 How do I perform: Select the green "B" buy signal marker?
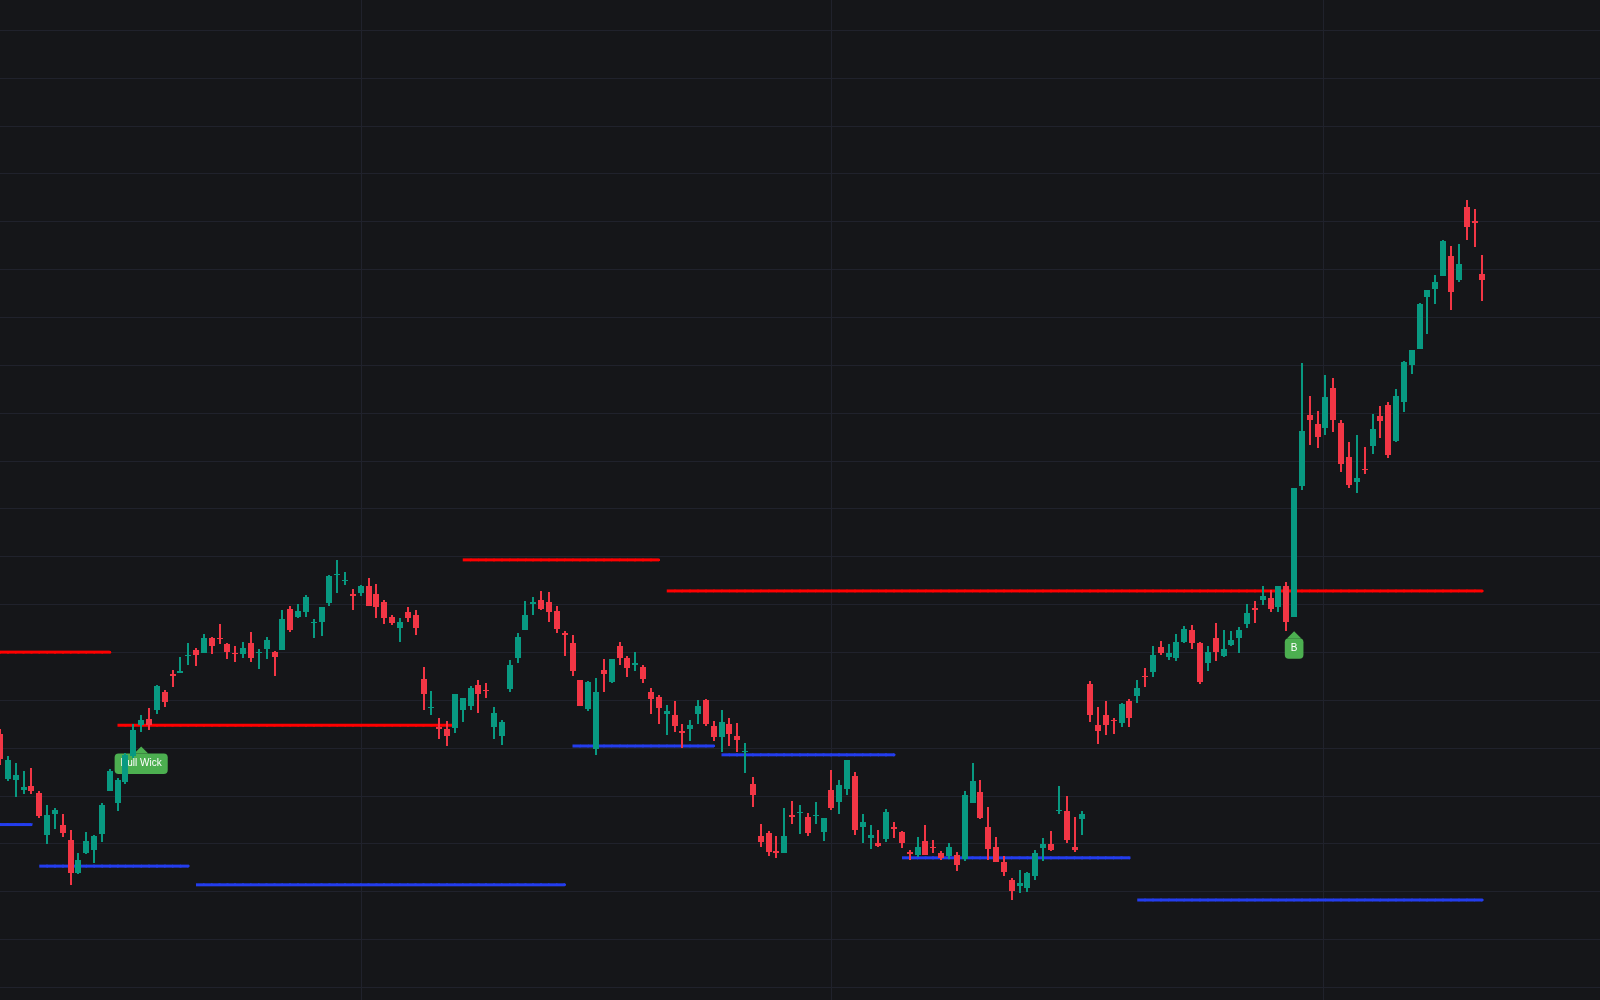(x=1294, y=646)
